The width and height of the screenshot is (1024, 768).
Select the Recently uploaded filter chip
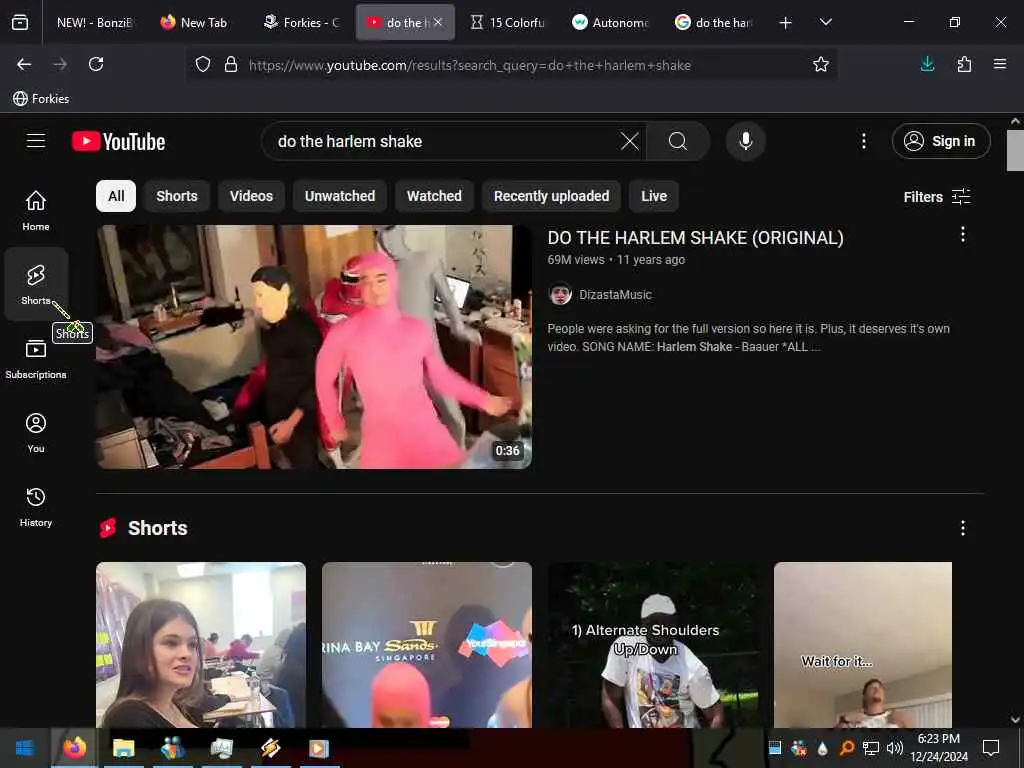click(x=551, y=196)
